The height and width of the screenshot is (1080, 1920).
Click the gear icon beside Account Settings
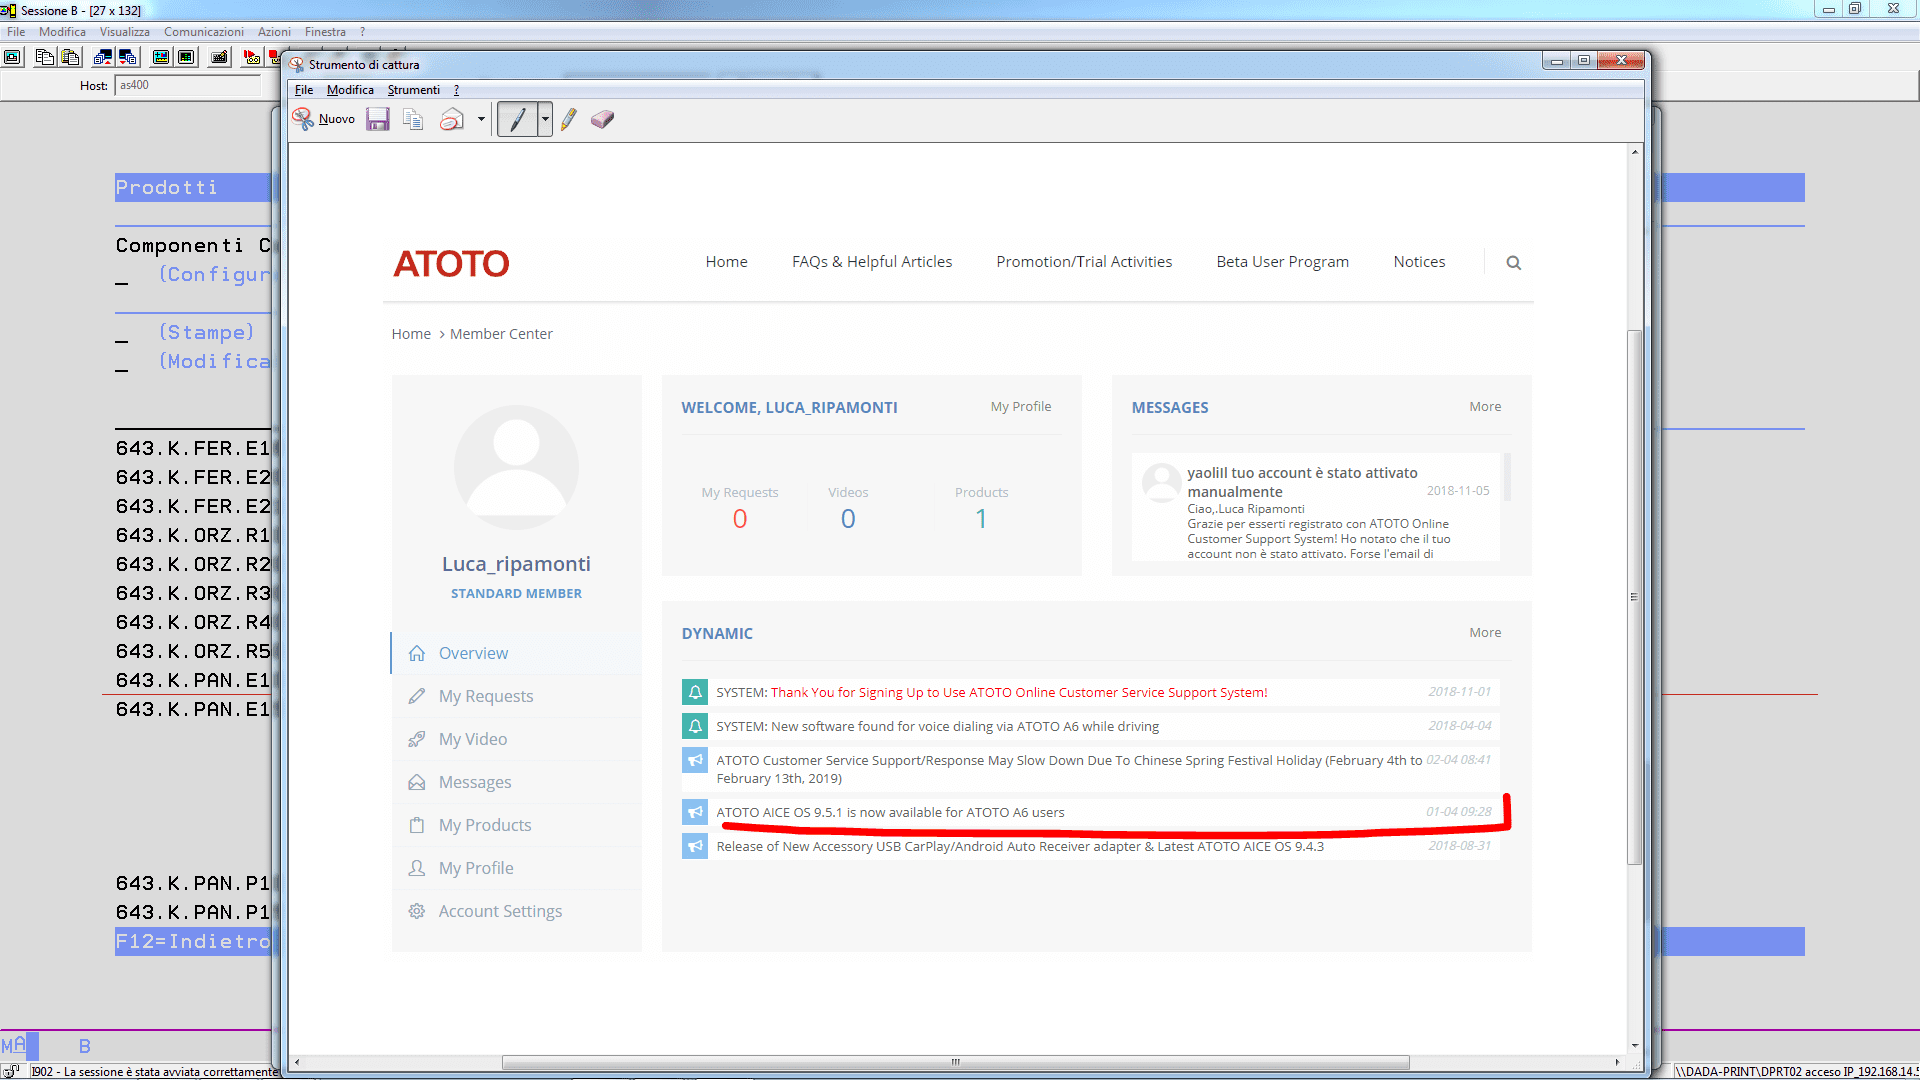coord(417,911)
